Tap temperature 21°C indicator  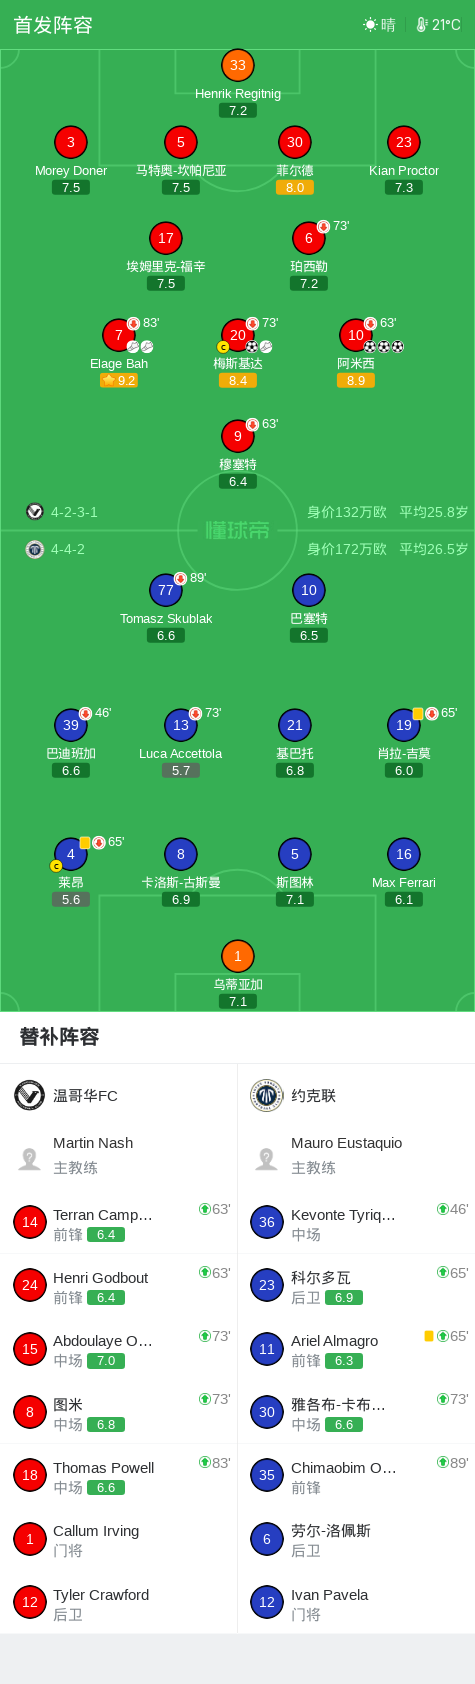coord(438,25)
